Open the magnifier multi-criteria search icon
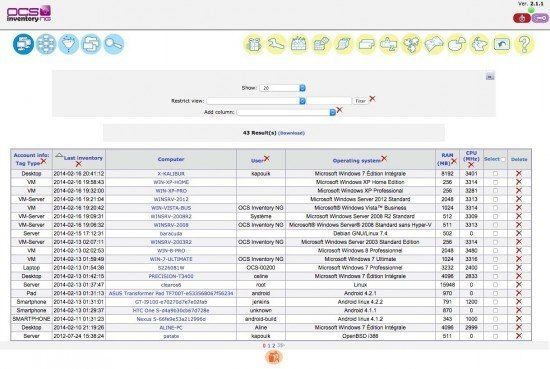 [x=114, y=44]
